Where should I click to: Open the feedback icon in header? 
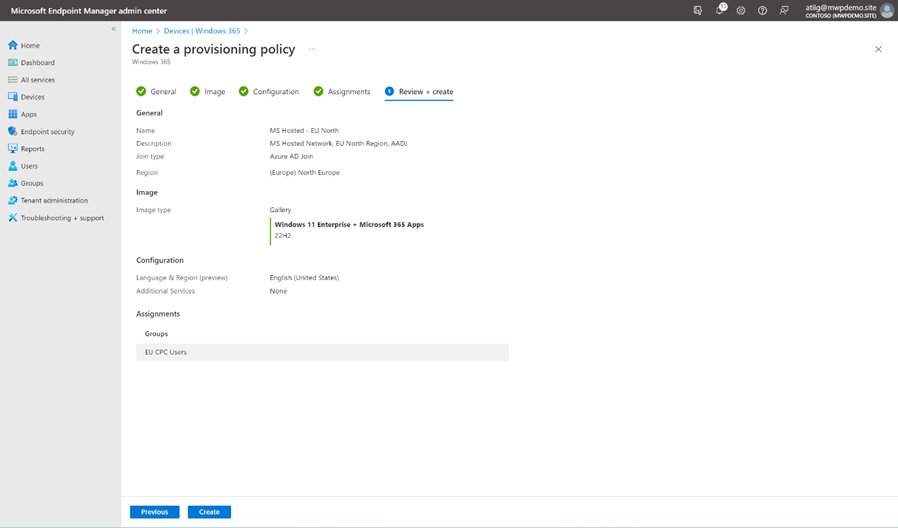tap(784, 10)
